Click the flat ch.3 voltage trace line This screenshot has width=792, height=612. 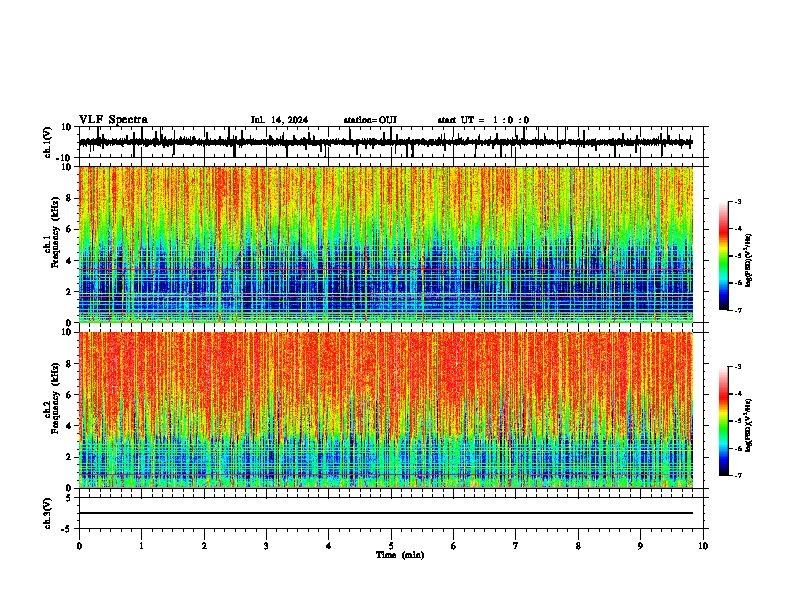(x=386, y=513)
